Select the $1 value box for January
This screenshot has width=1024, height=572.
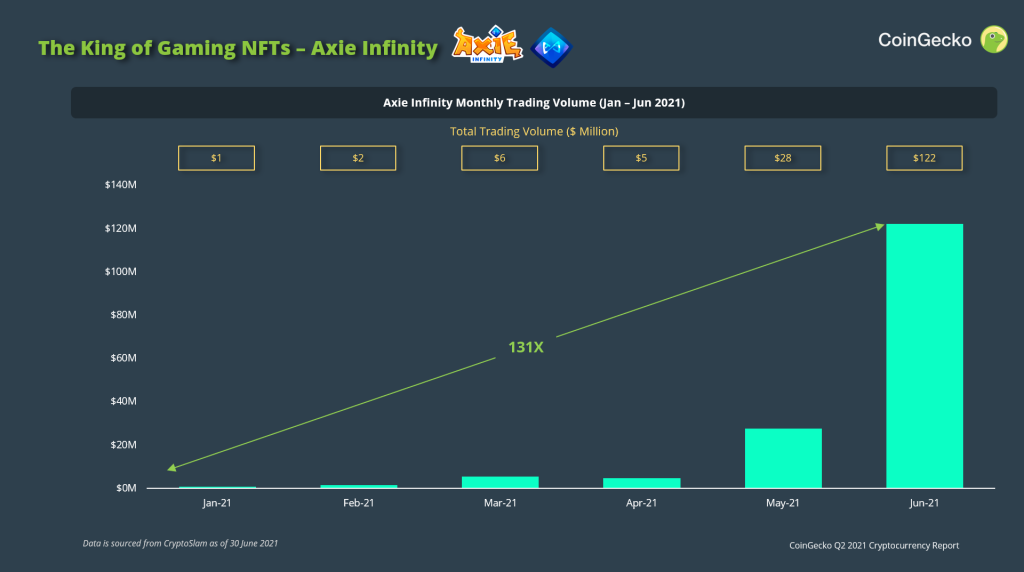coord(216,158)
